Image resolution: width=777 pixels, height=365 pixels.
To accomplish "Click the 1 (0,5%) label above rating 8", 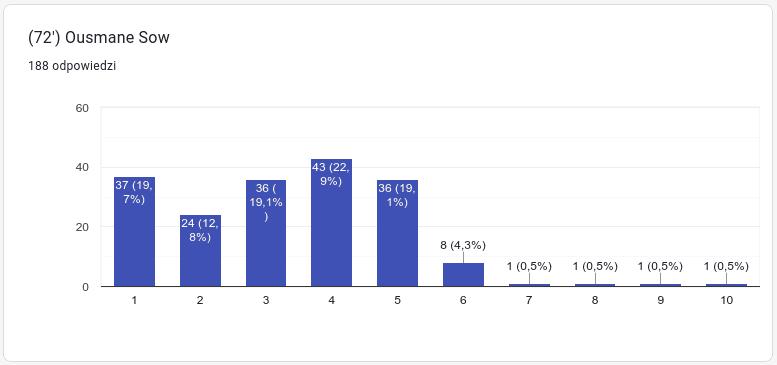I will (x=595, y=266).
